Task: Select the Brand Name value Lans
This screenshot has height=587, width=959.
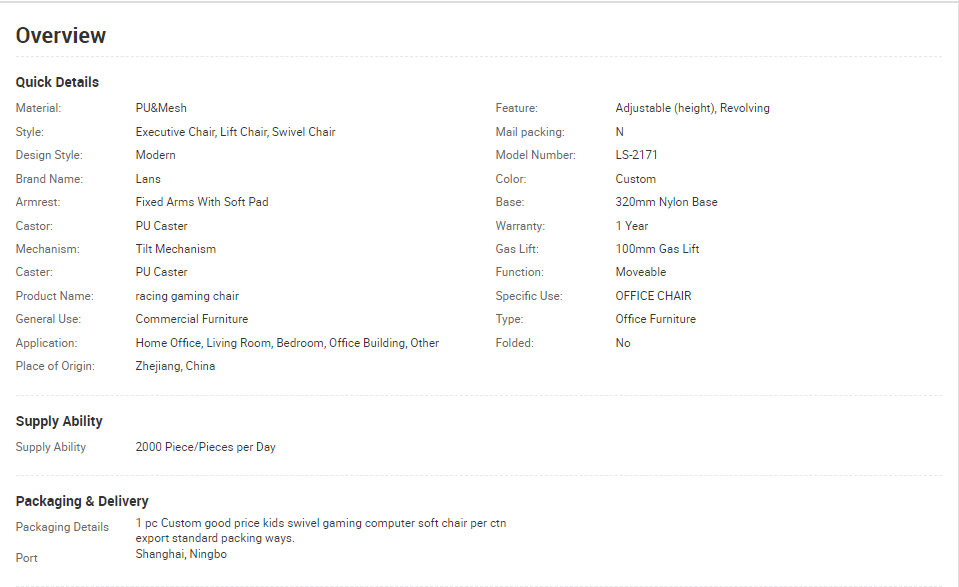Action: tap(148, 179)
